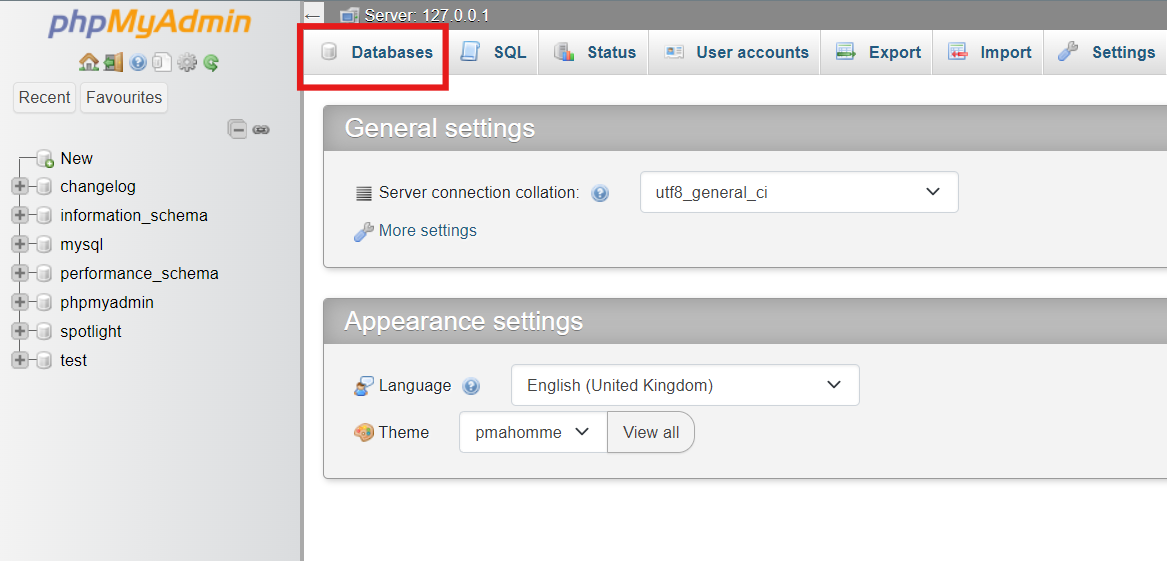Select the mysql database name
1167x561 pixels.
click(x=82, y=245)
